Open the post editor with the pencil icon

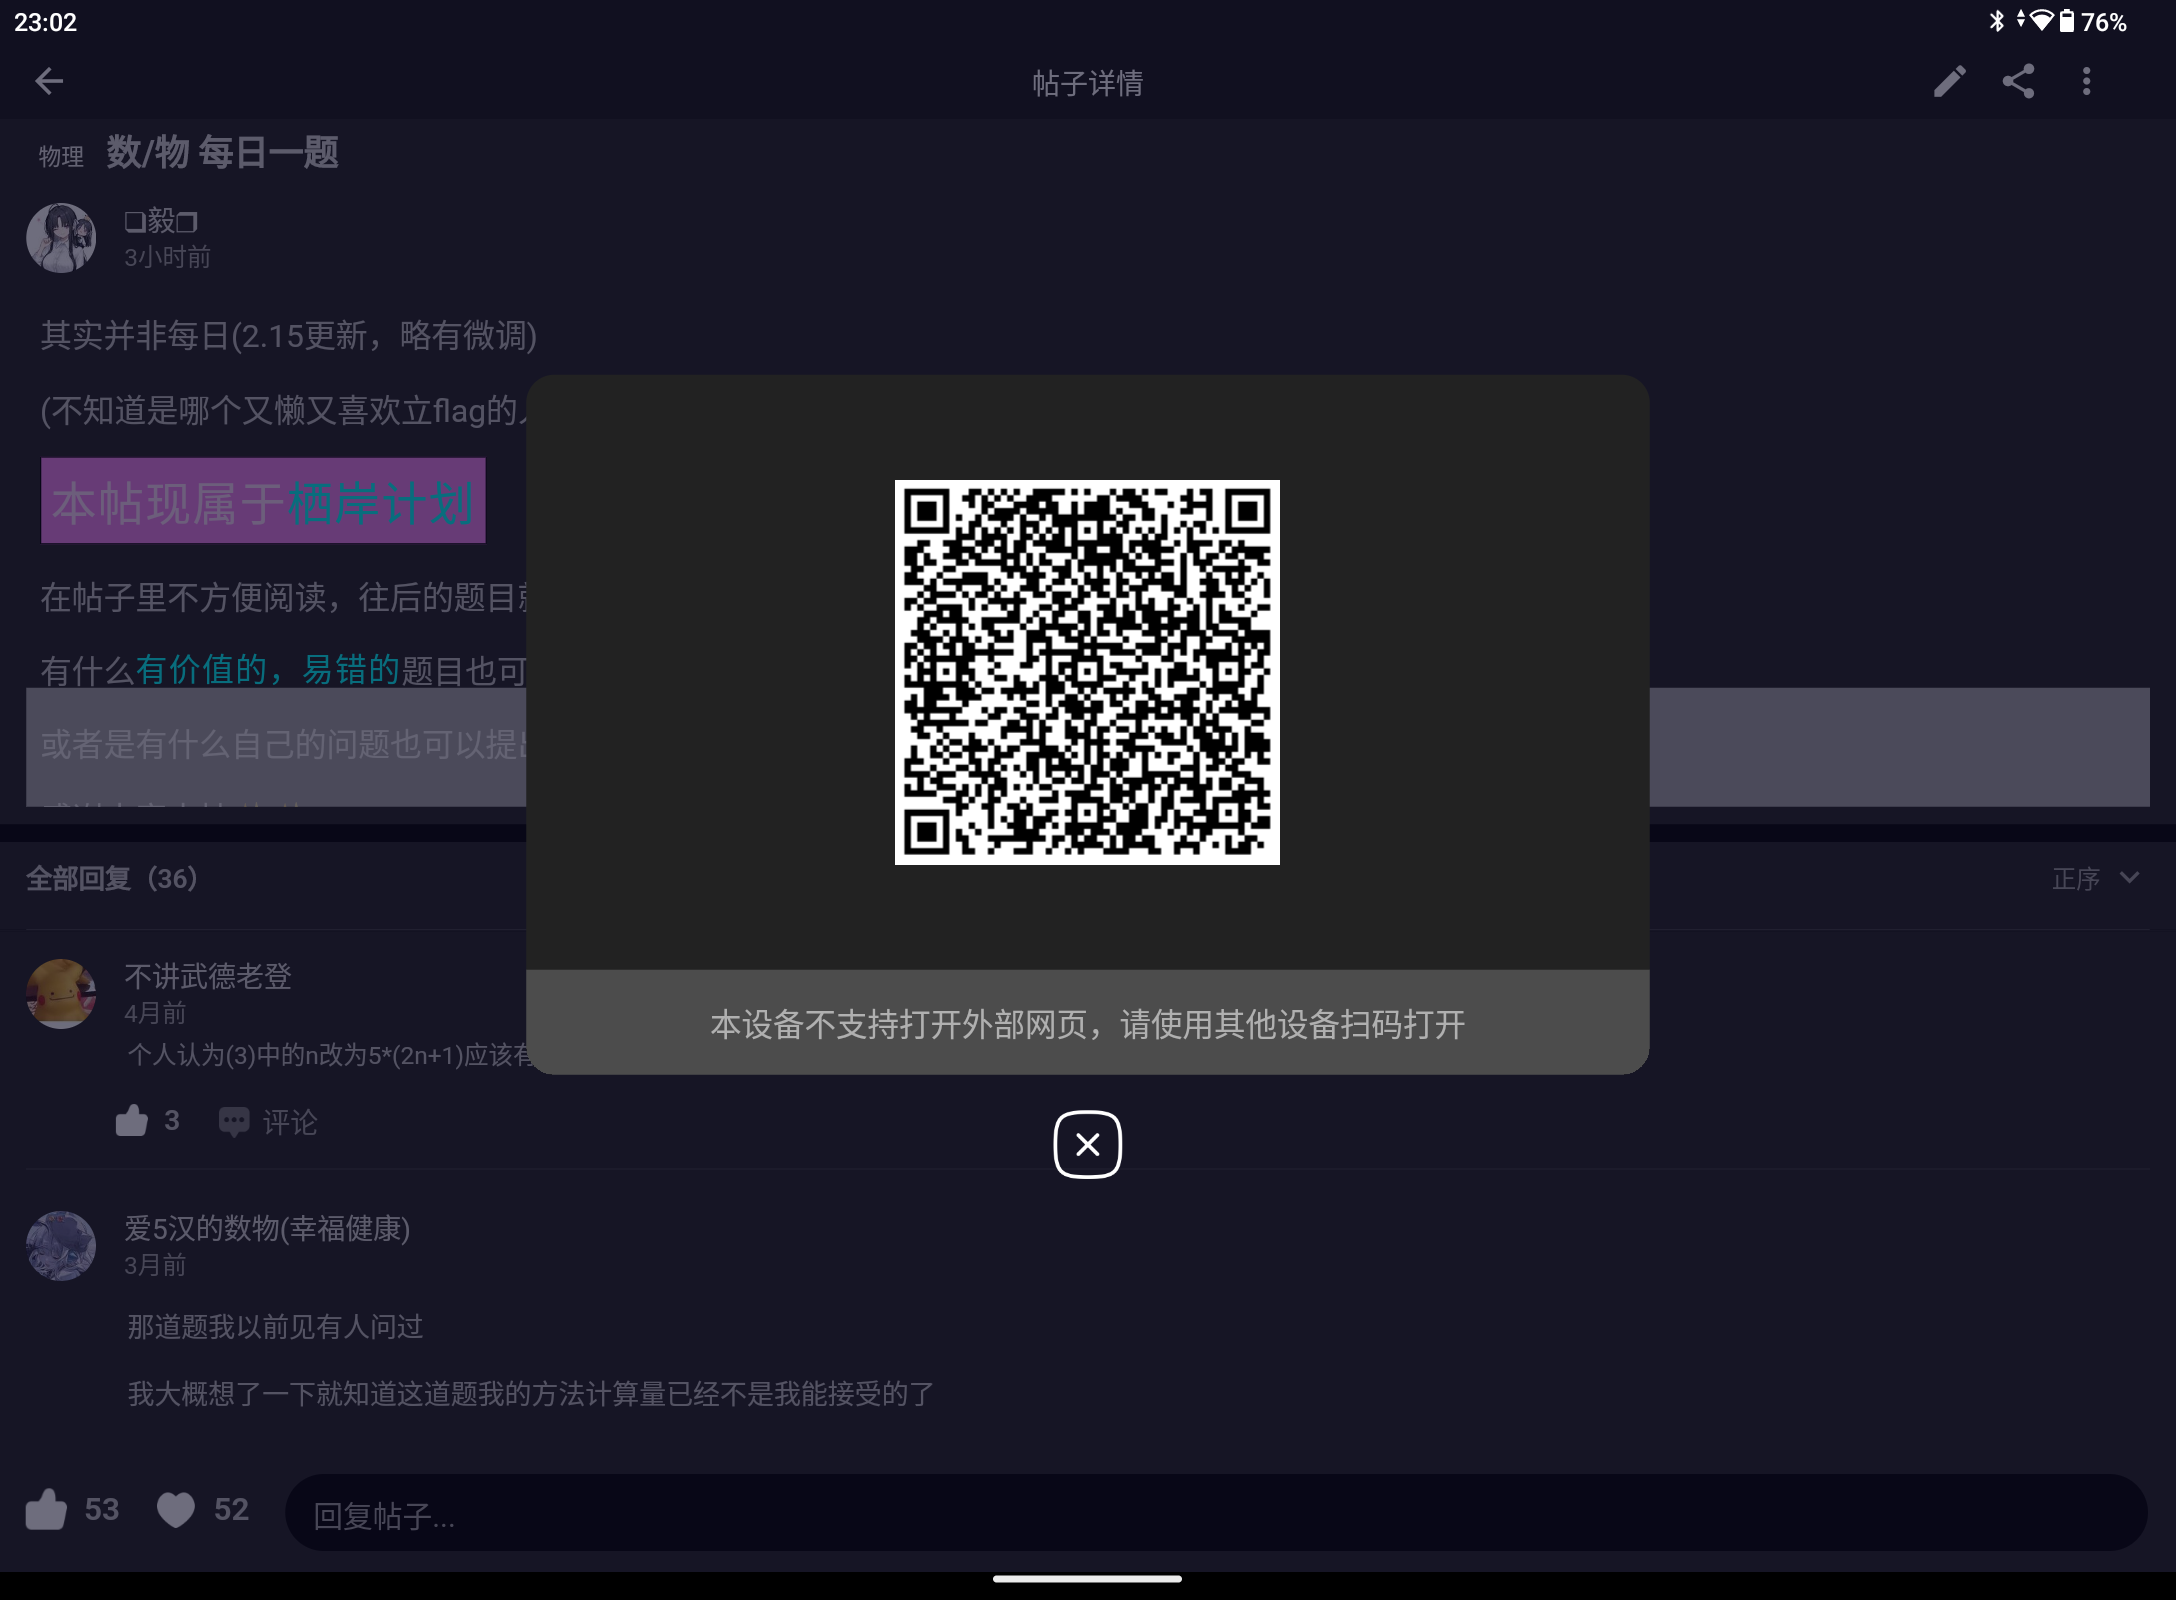(1949, 82)
